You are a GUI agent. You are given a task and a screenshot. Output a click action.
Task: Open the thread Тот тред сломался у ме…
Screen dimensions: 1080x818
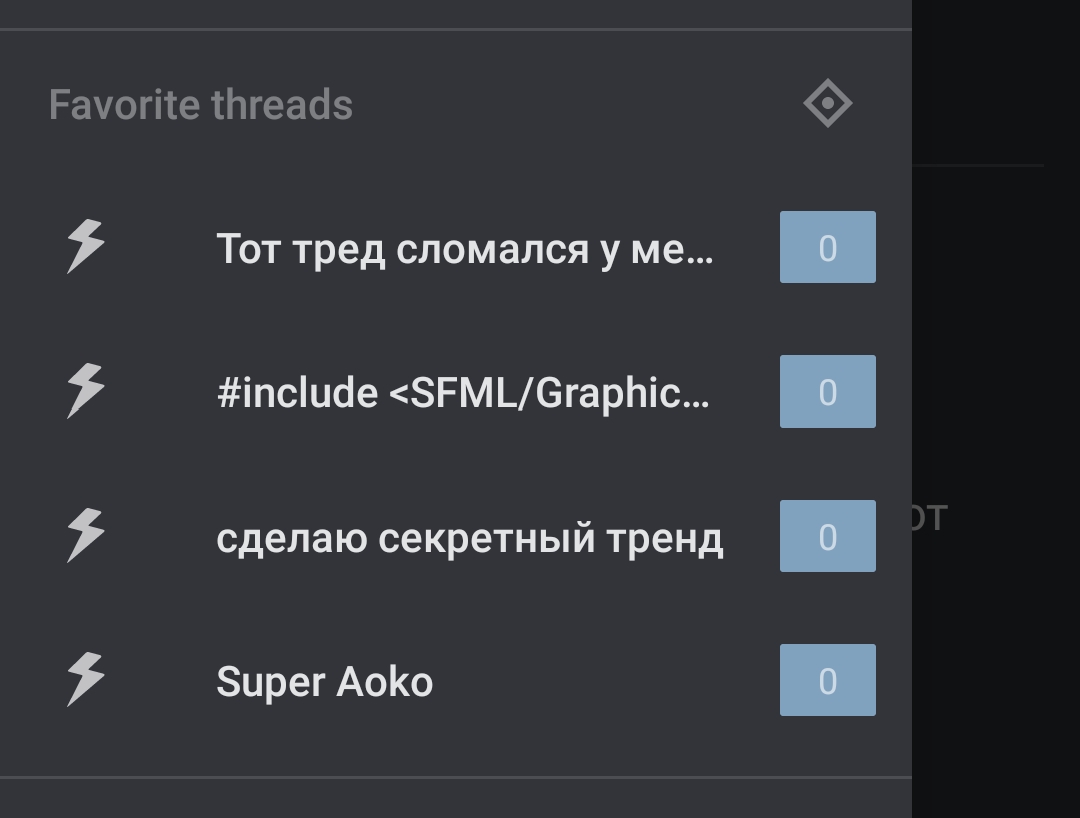pyautogui.click(x=464, y=248)
